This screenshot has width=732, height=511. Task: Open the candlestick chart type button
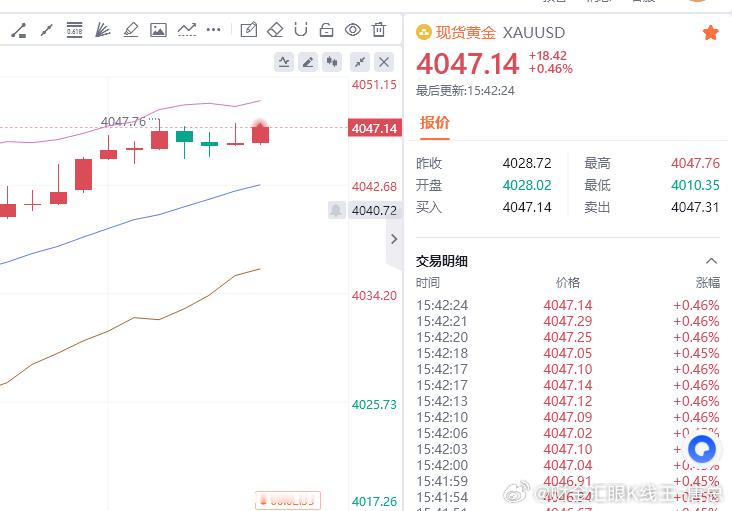pos(332,62)
